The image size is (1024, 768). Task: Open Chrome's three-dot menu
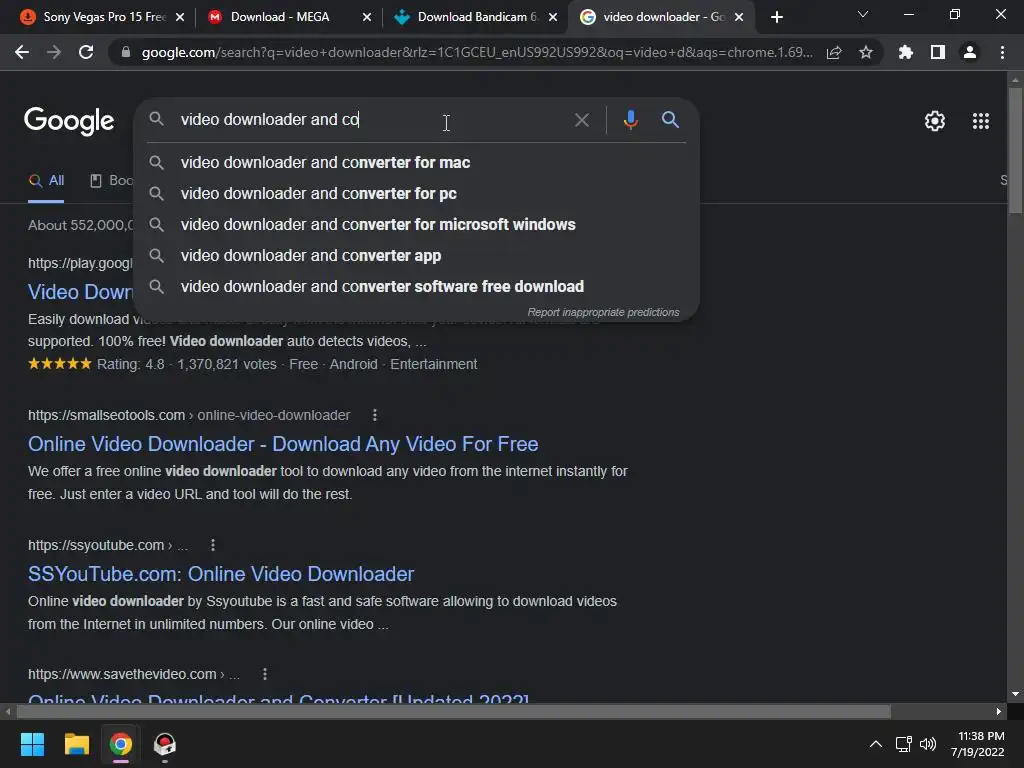(1002, 52)
